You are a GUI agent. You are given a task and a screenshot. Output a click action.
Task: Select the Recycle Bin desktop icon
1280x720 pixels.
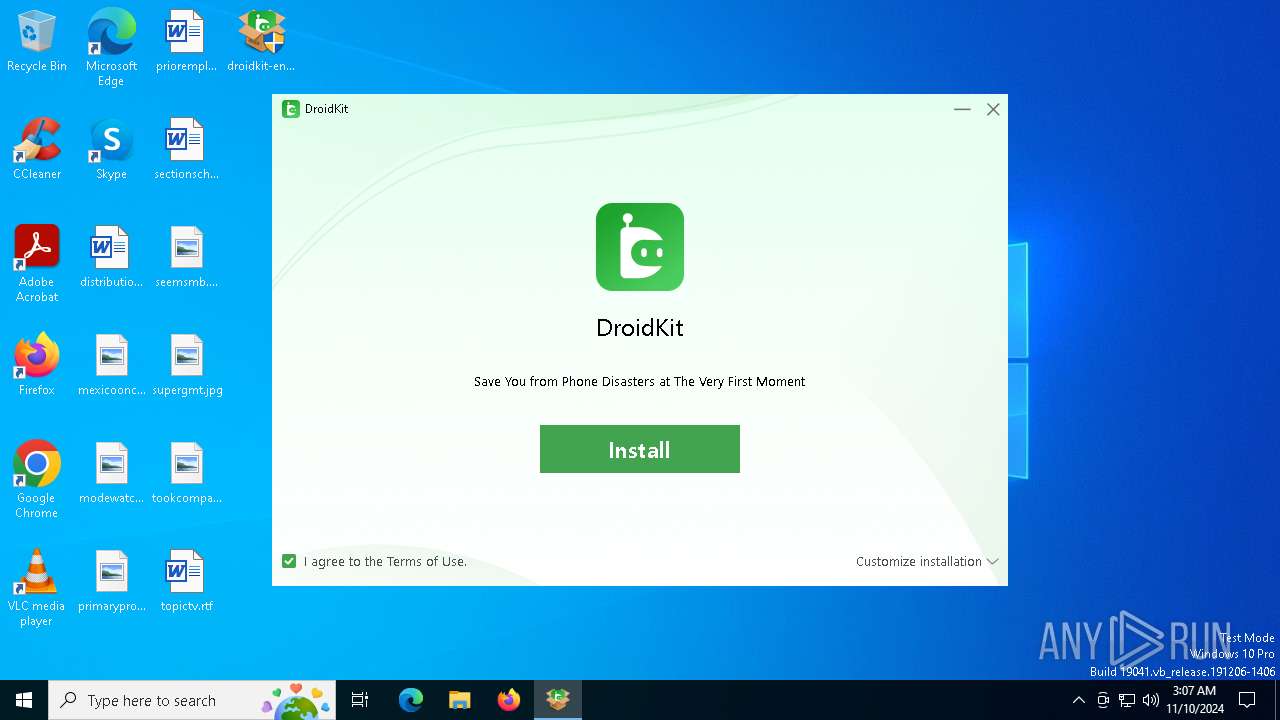pyautogui.click(x=37, y=42)
